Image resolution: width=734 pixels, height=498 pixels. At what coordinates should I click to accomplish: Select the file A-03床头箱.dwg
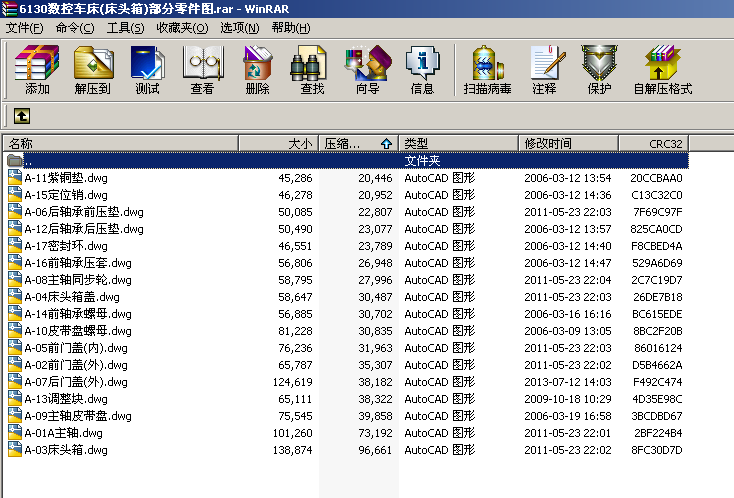66,450
